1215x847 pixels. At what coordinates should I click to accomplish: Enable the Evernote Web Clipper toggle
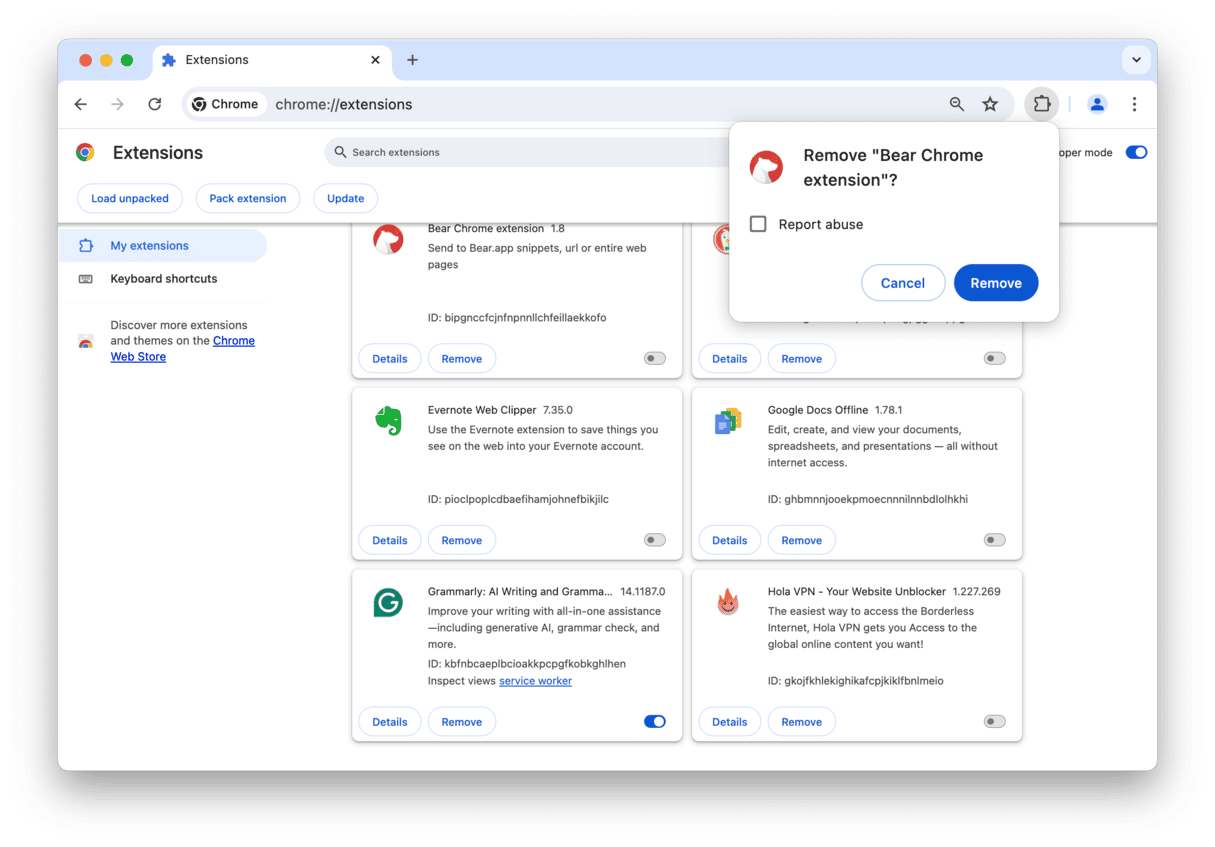click(x=655, y=540)
